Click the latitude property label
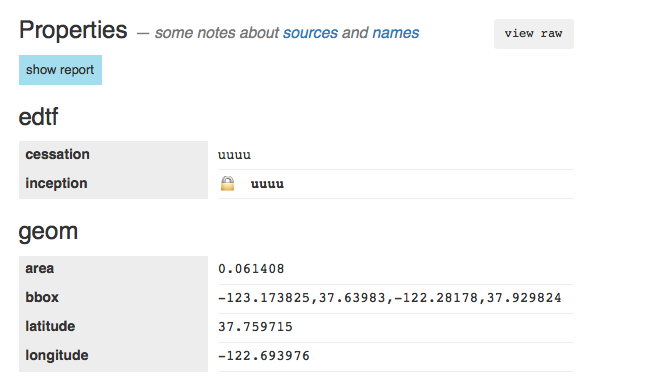Screen dimensions: 650x392 pyautogui.click(x=50, y=327)
